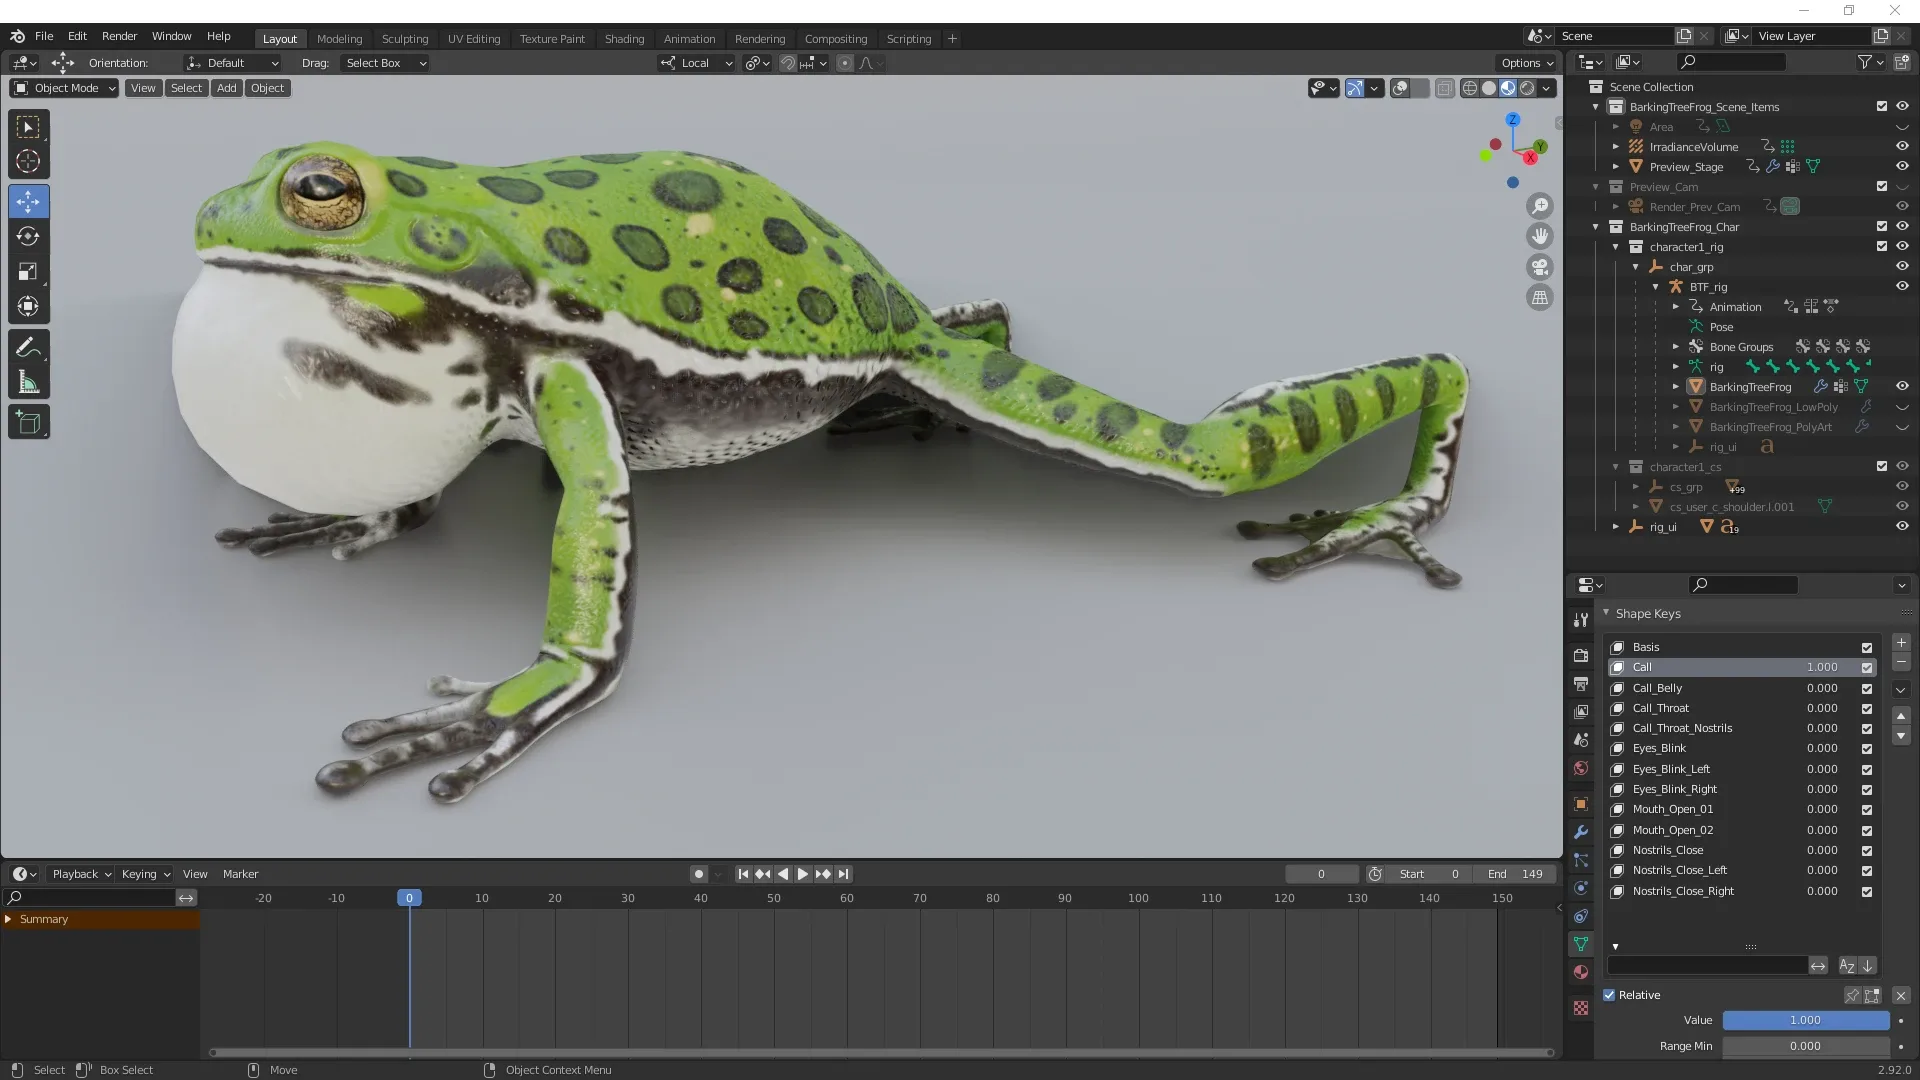The width and height of the screenshot is (1920, 1080).
Task: Switch to the Shading workspace tab
Action: [x=624, y=39]
